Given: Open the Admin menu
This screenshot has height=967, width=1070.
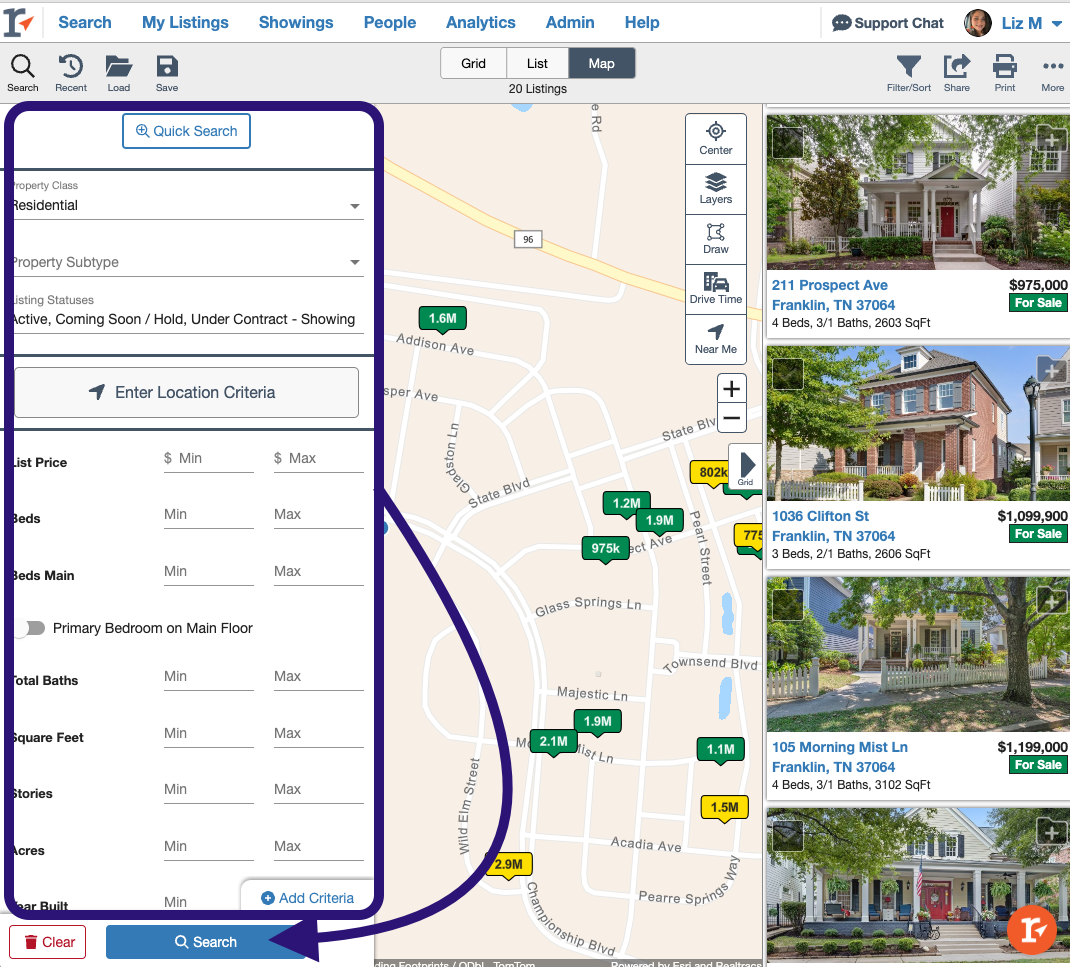Looking at the screenshot, I should [x=570, y=23].
